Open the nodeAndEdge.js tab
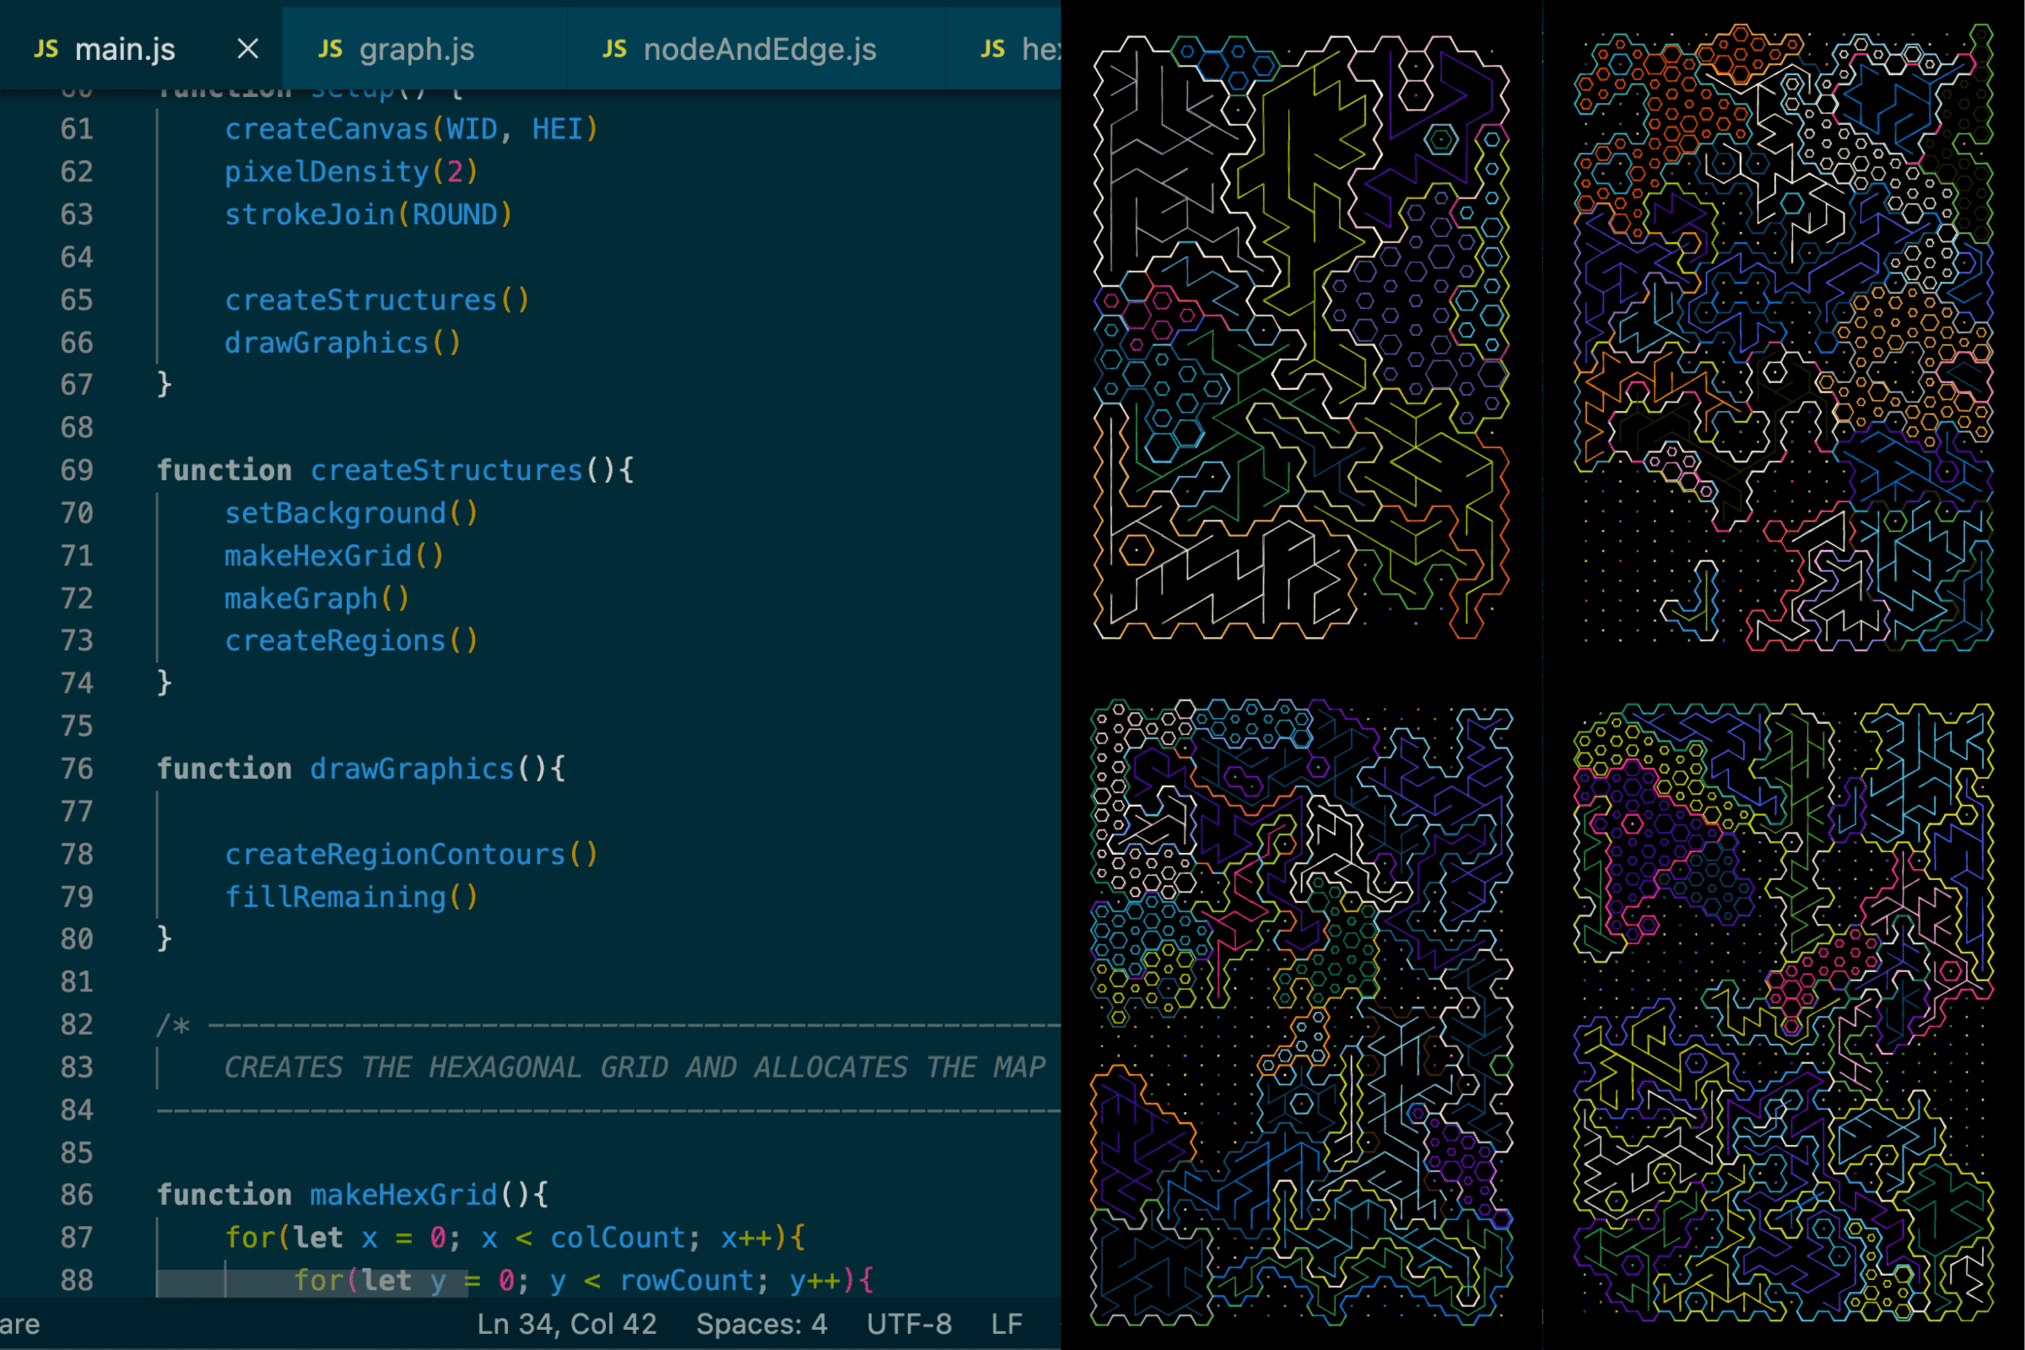The width and height of the screenshot is (2025, 1350). coord(759,49)
